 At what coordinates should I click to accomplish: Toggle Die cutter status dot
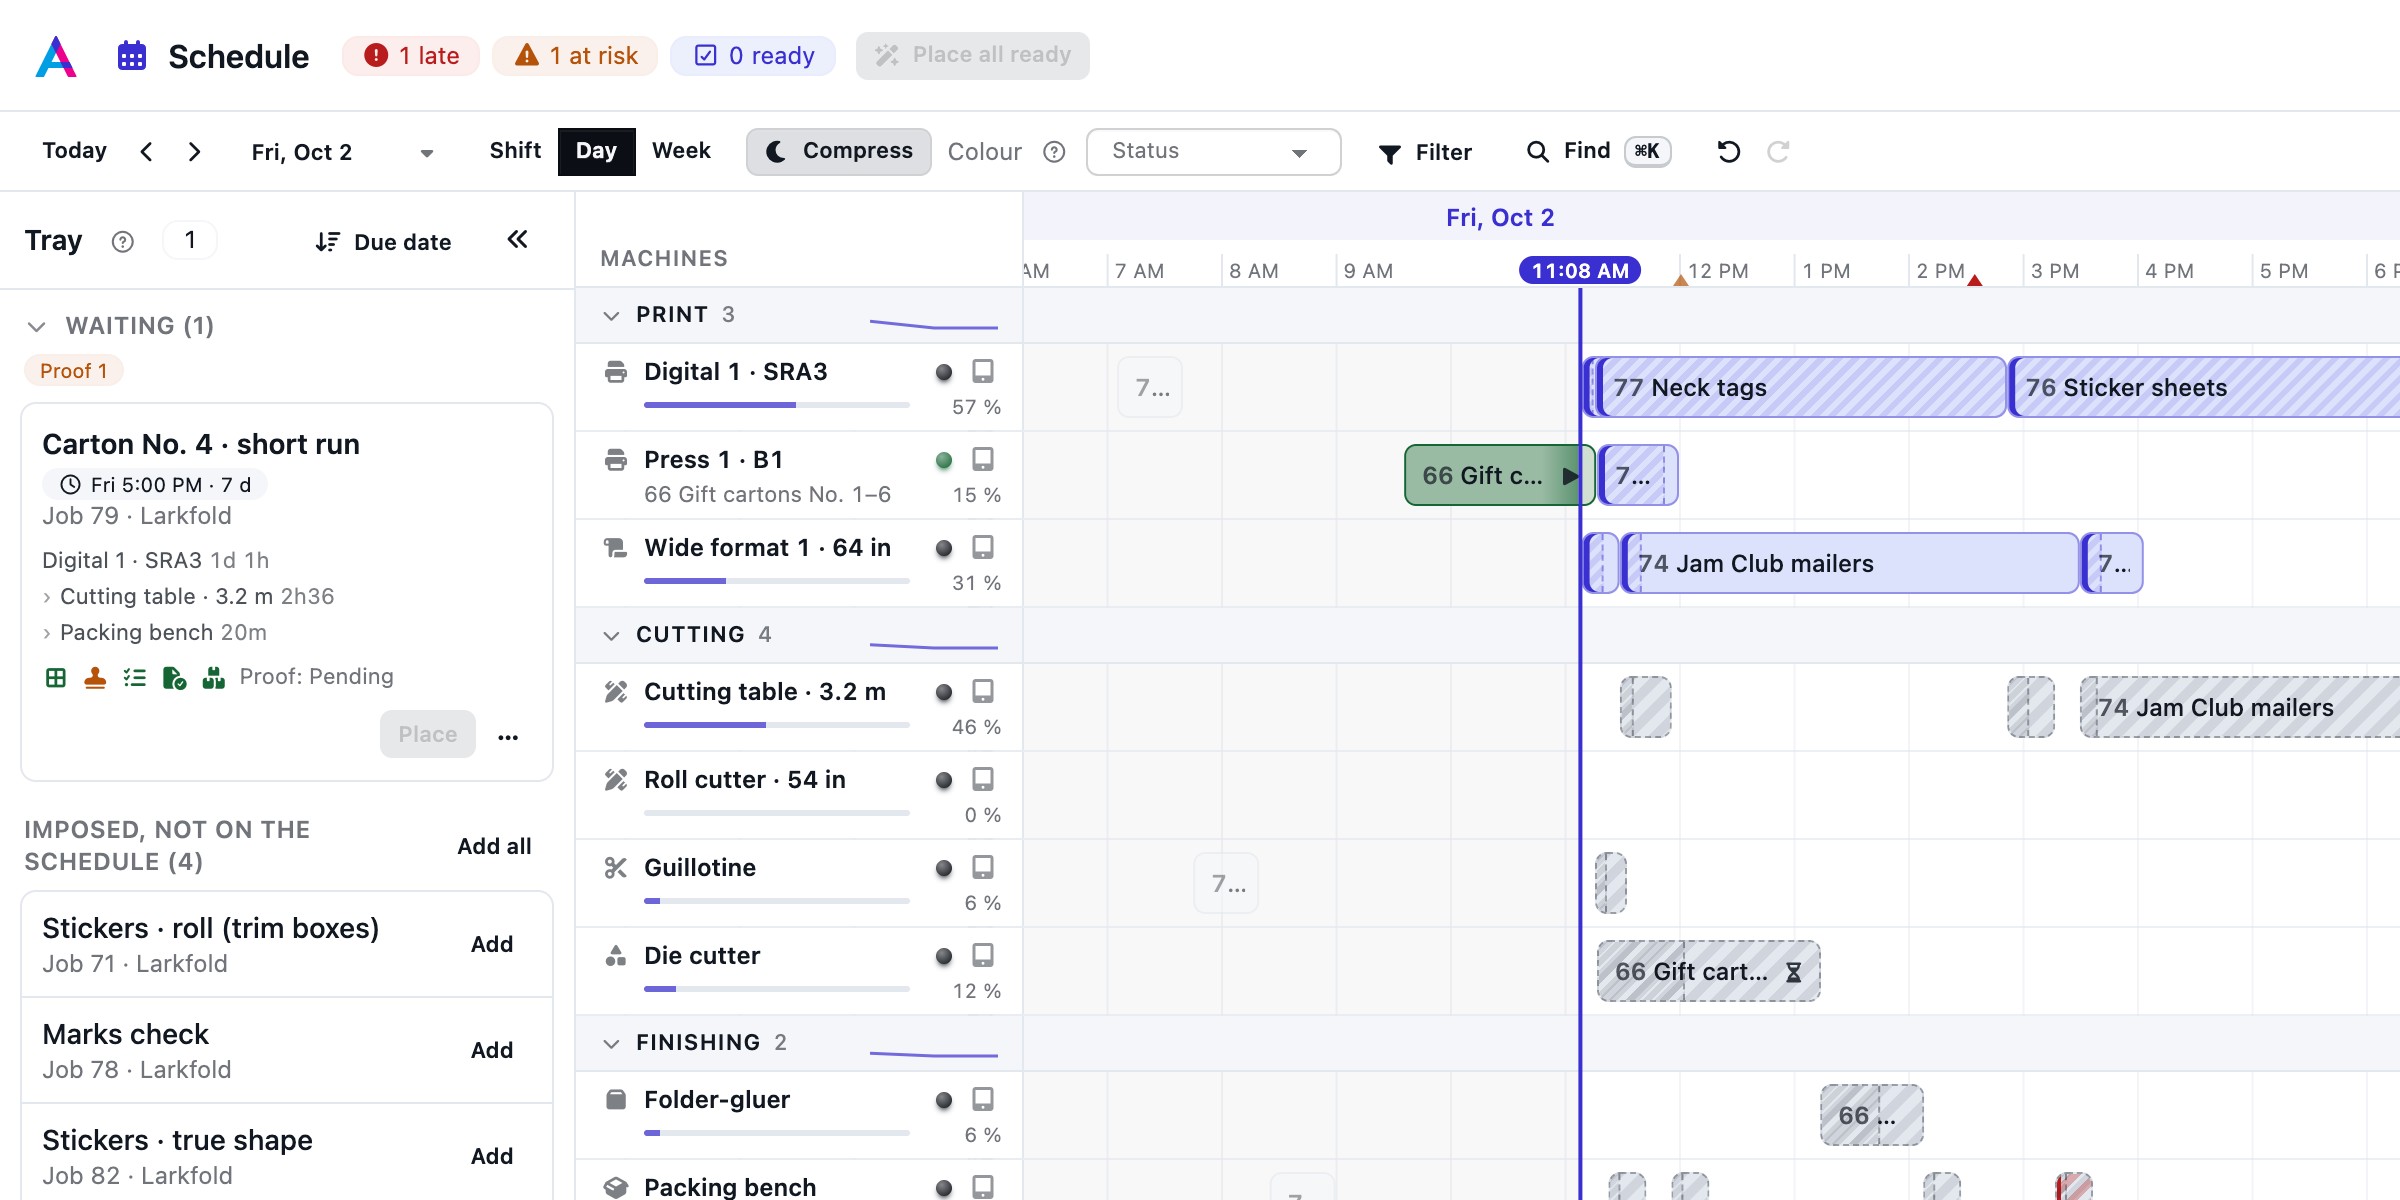[943, 957]
